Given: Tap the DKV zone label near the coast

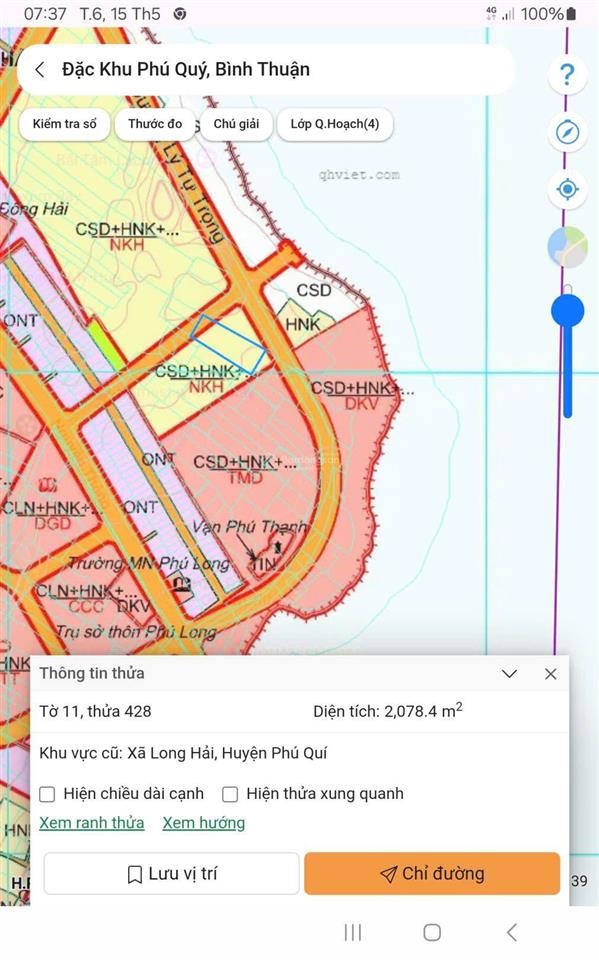Looking at the screenshot, I should tap(361, 403).
